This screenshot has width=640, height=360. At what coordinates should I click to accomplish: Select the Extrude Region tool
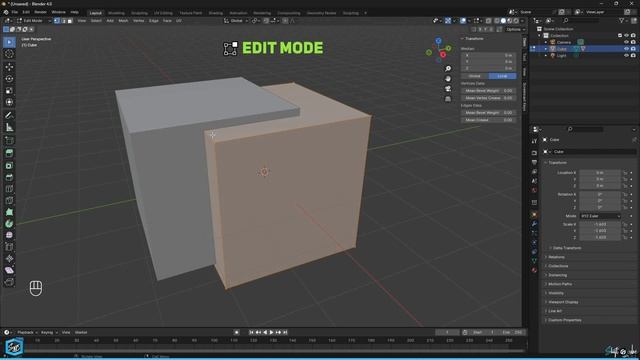[x=9, y=153]
